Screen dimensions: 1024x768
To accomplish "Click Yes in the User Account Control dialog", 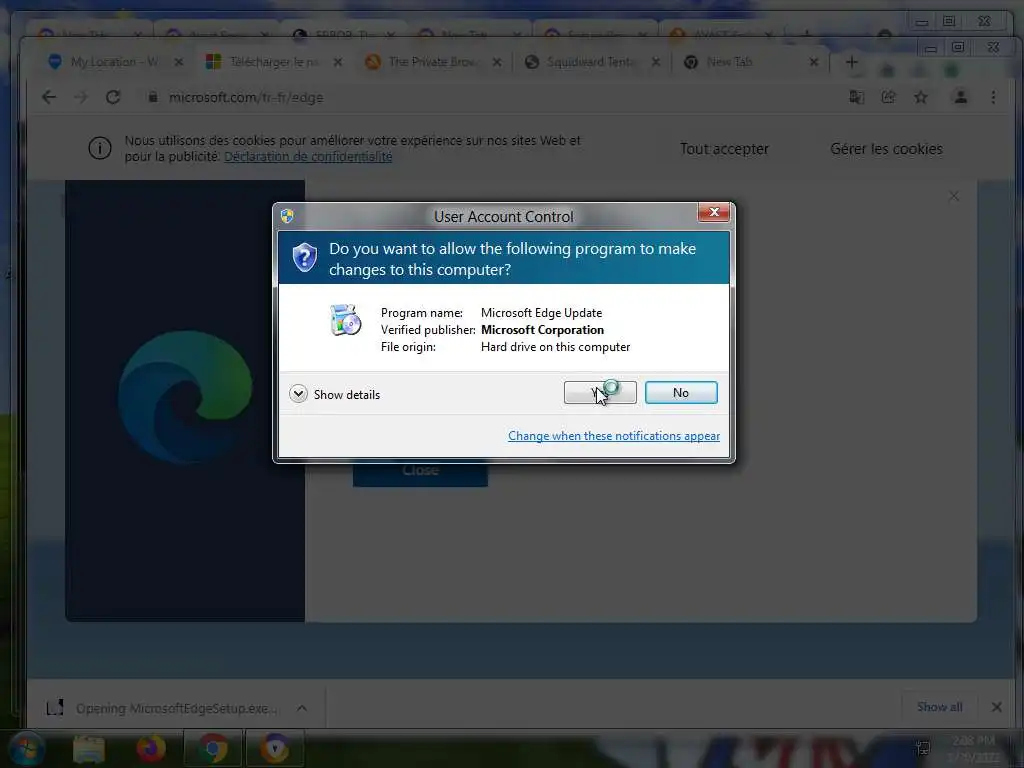I will (x=600, y=392).
